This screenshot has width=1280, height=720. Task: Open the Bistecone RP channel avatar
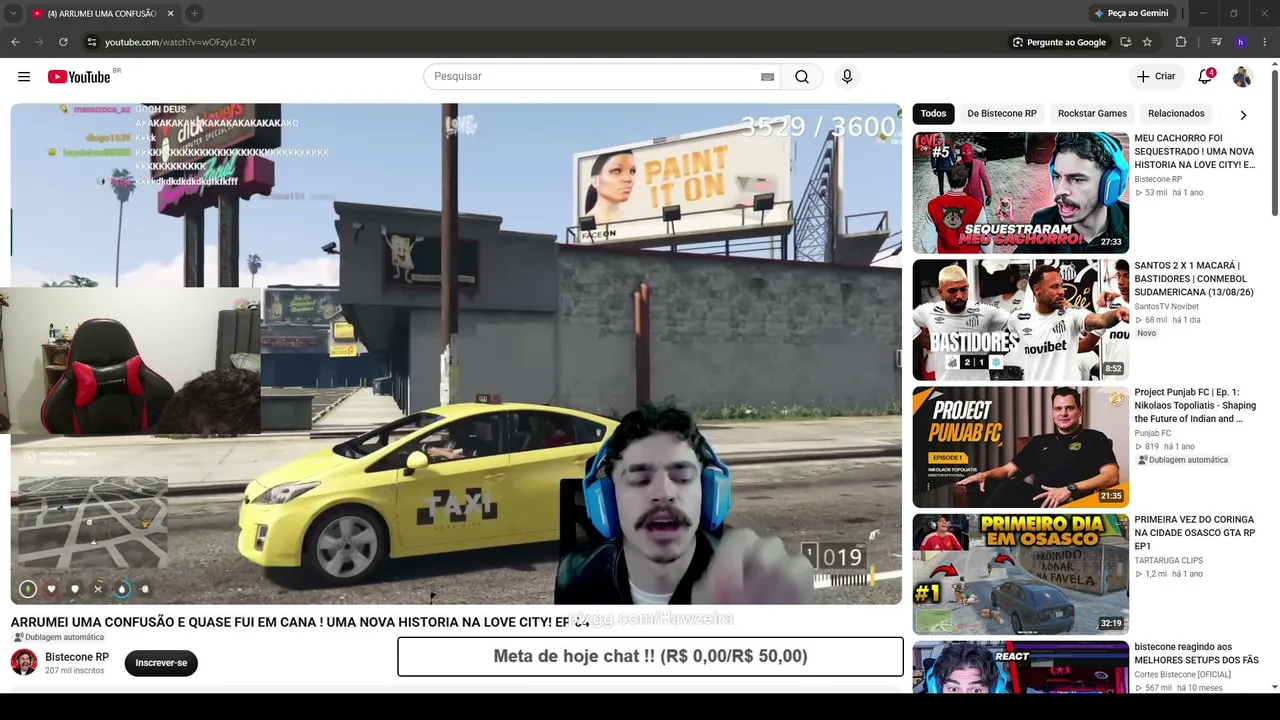tap(24, 662)
